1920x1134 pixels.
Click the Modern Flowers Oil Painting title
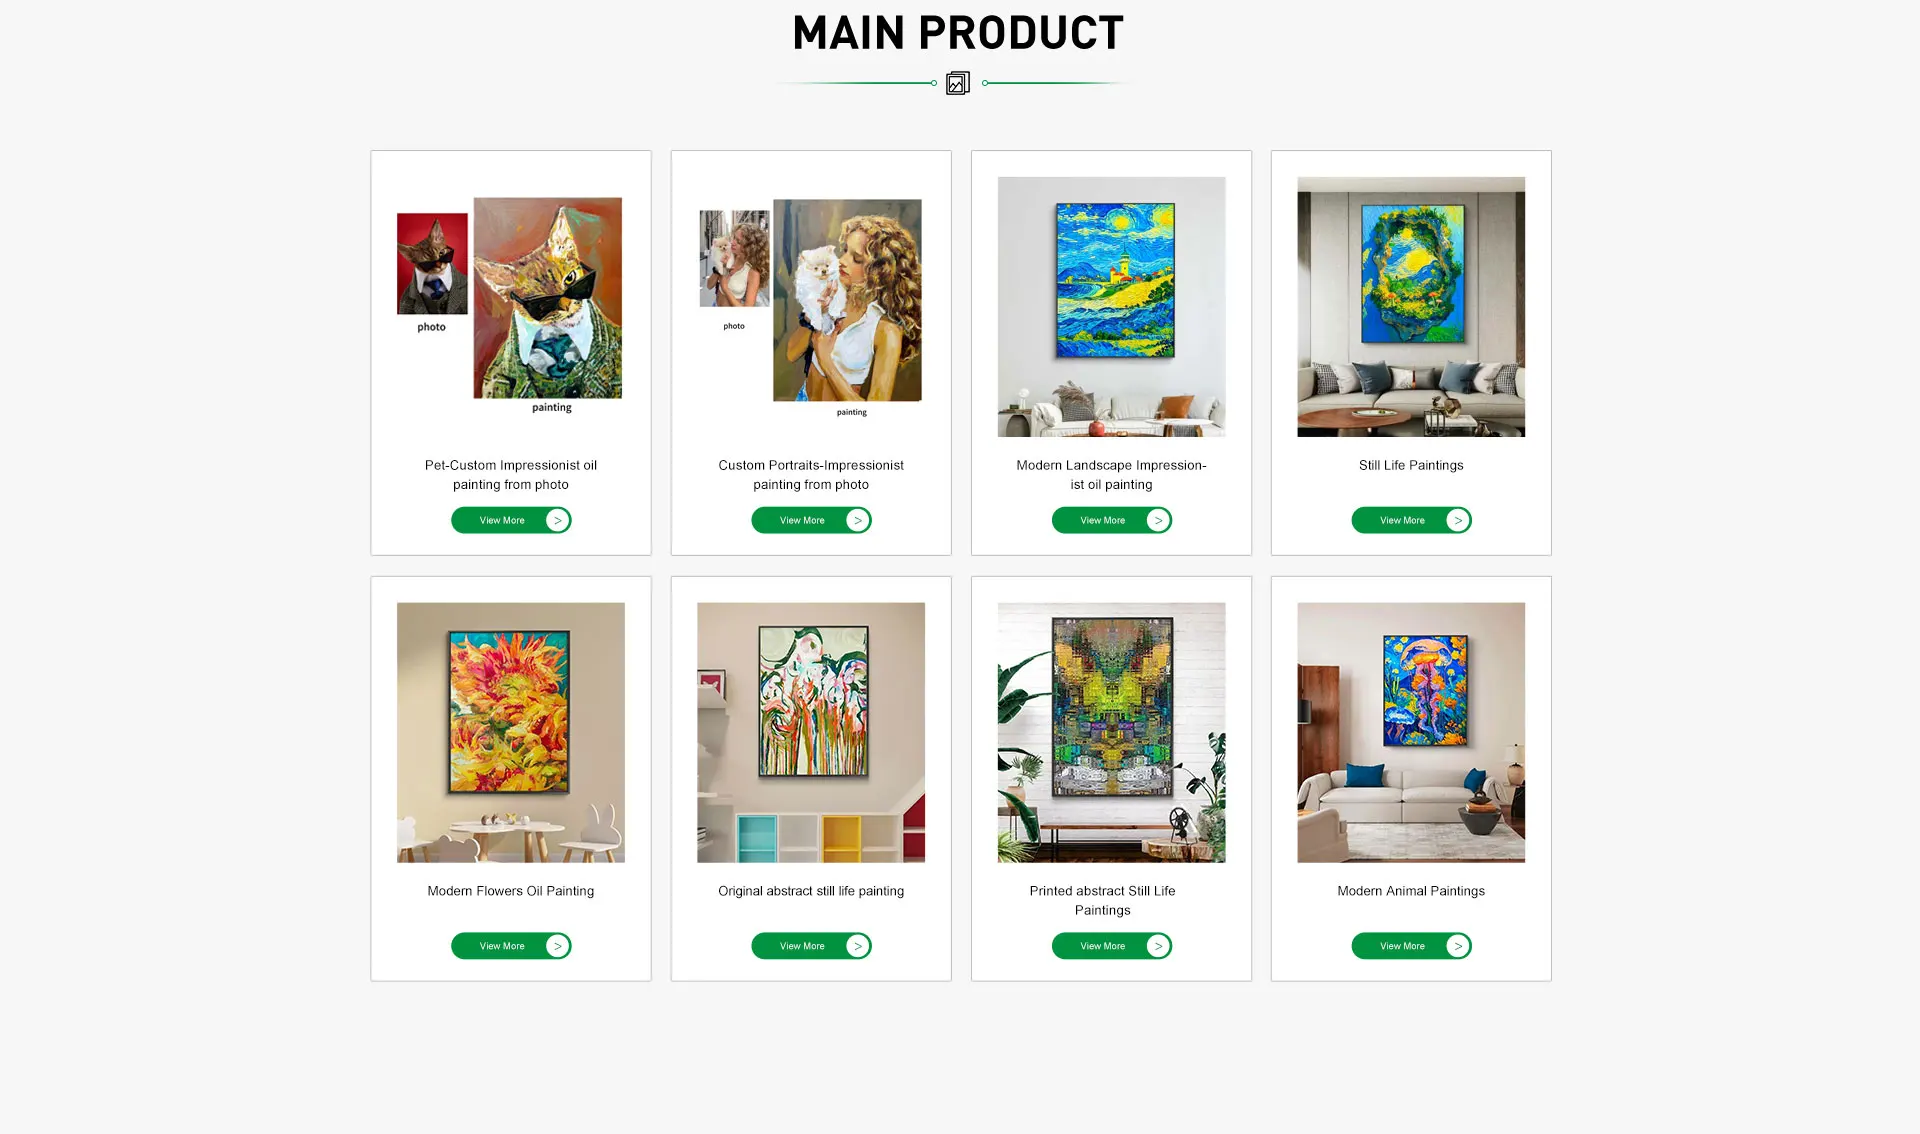(510, 891)
